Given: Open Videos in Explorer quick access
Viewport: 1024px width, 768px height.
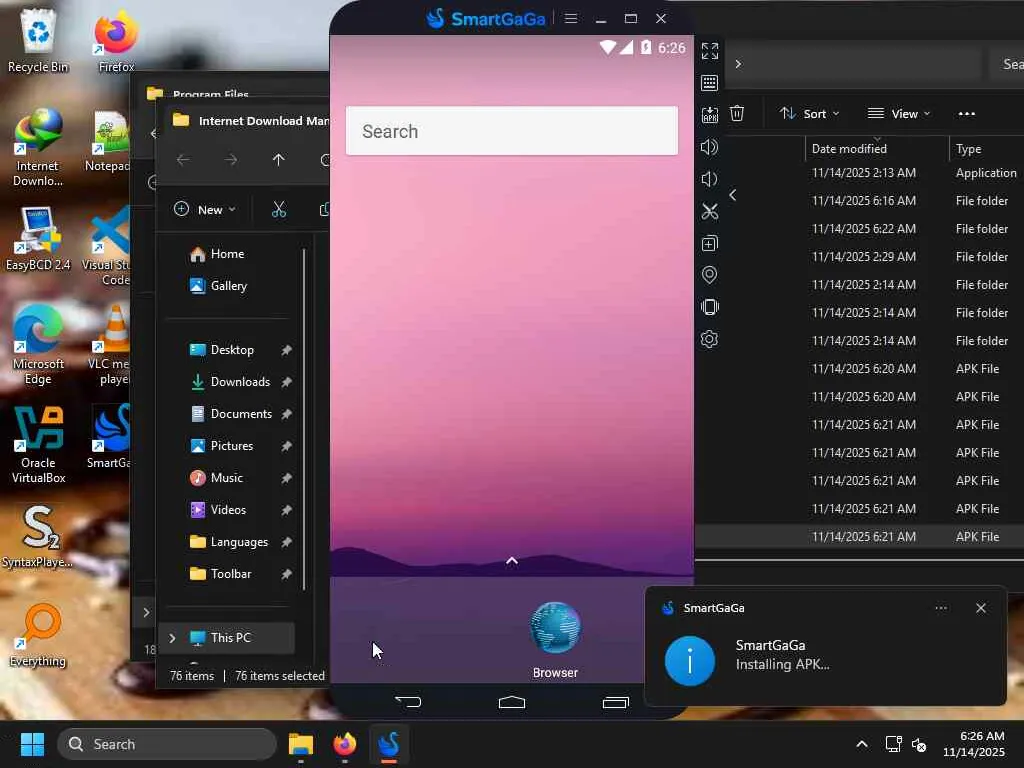Looking at the screenshot, I should coord(228,510).
